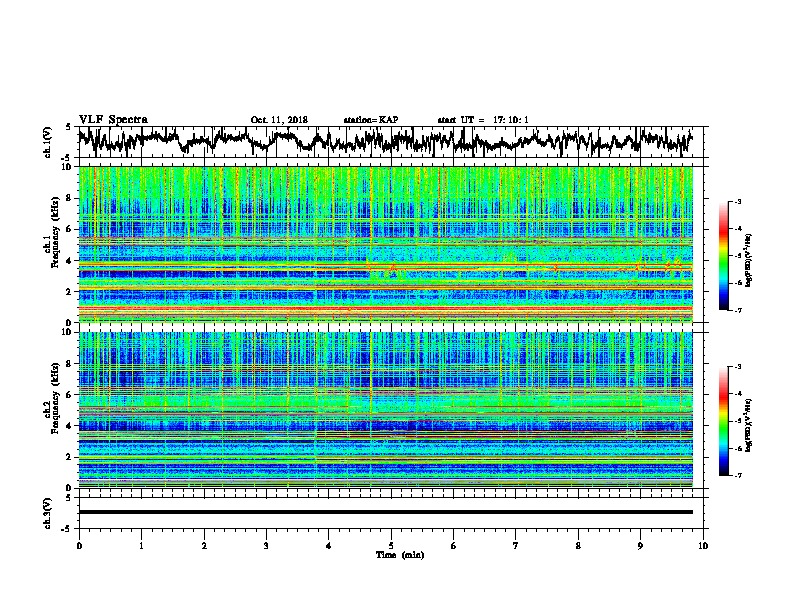Click the time axis tick label "1"

(x=141, y=546)
